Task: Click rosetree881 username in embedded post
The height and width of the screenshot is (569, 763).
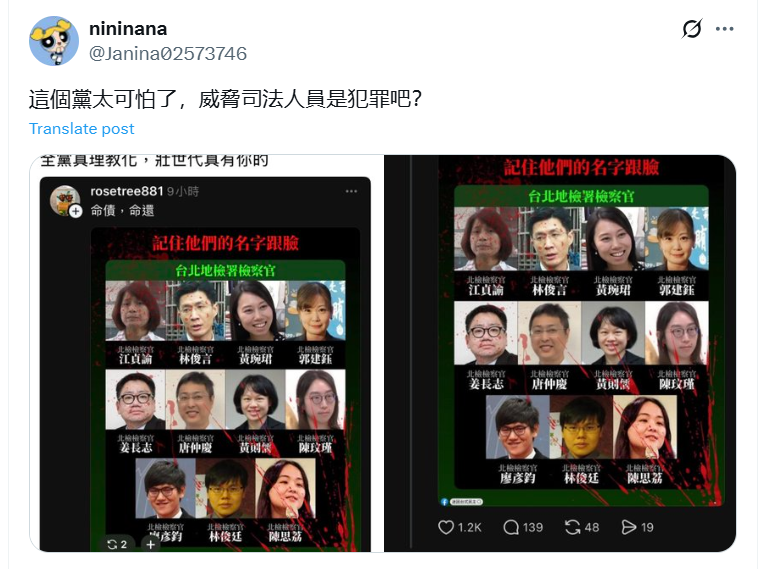Action: click(127, 191)
